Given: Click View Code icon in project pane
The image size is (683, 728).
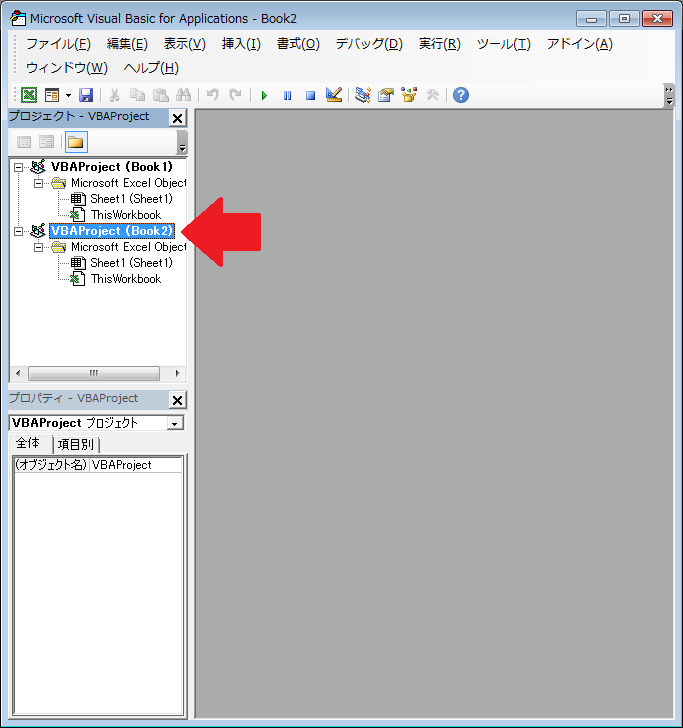Looking at the screenshot, I should point(24,142).
